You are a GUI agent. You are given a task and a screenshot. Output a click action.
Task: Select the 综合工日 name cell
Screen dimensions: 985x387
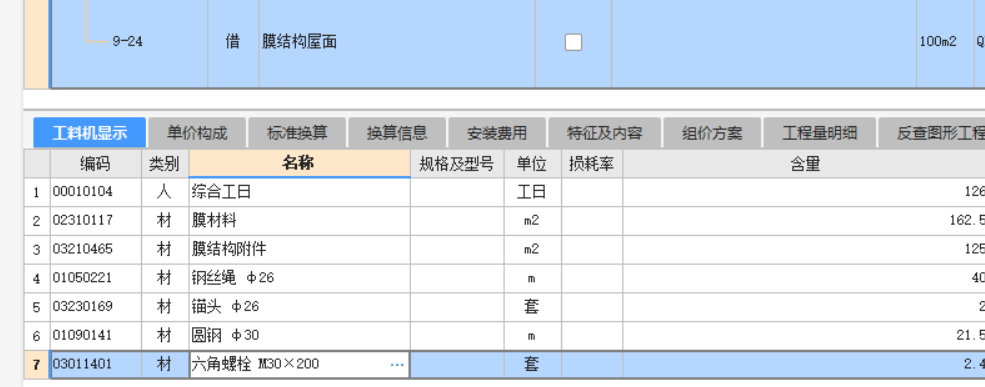point(299,192)
